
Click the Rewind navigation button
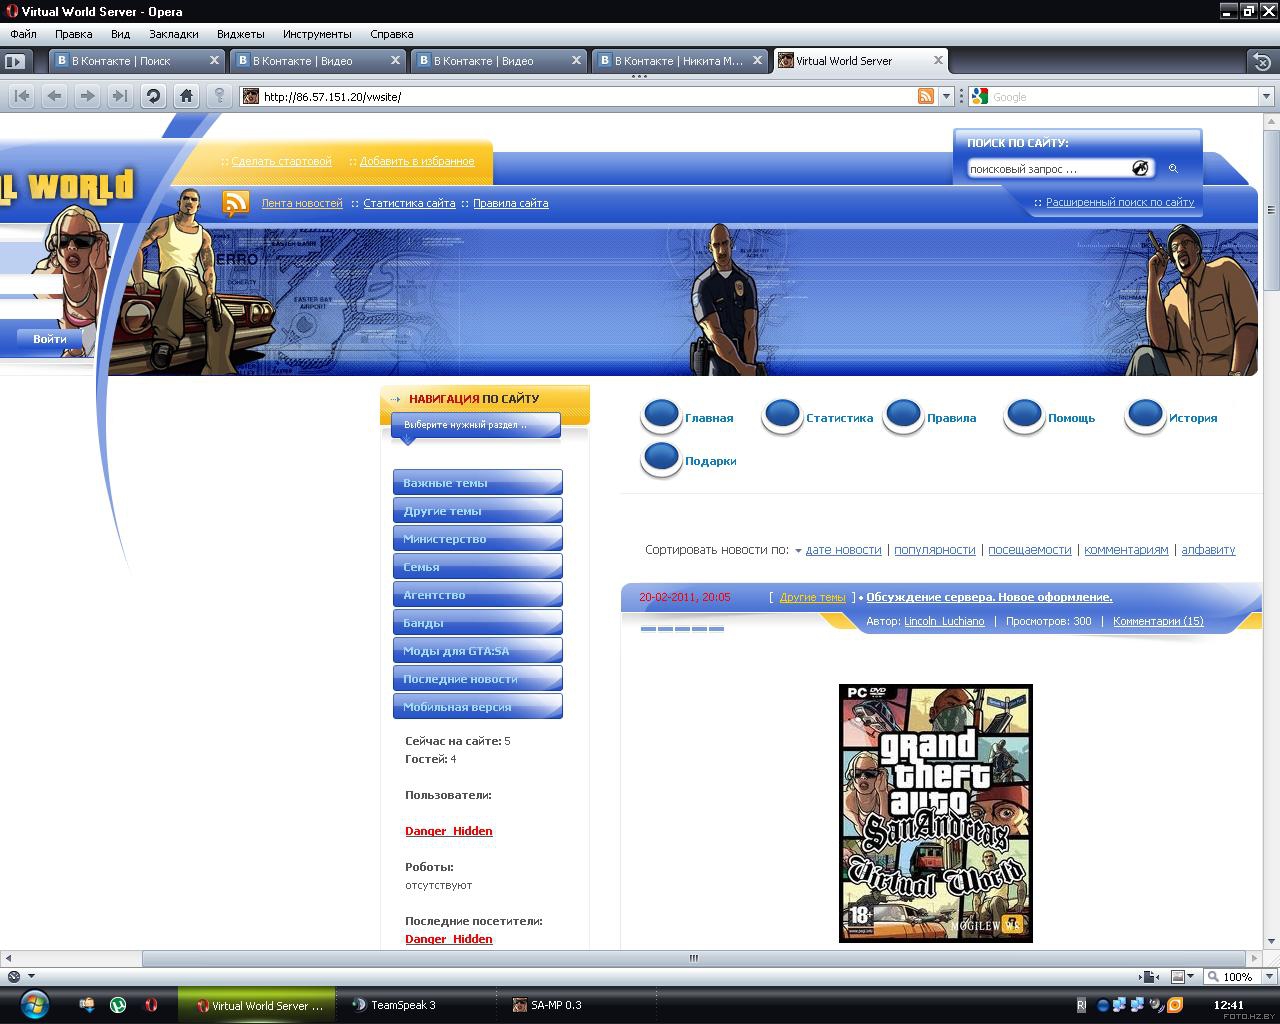(22, 96)
